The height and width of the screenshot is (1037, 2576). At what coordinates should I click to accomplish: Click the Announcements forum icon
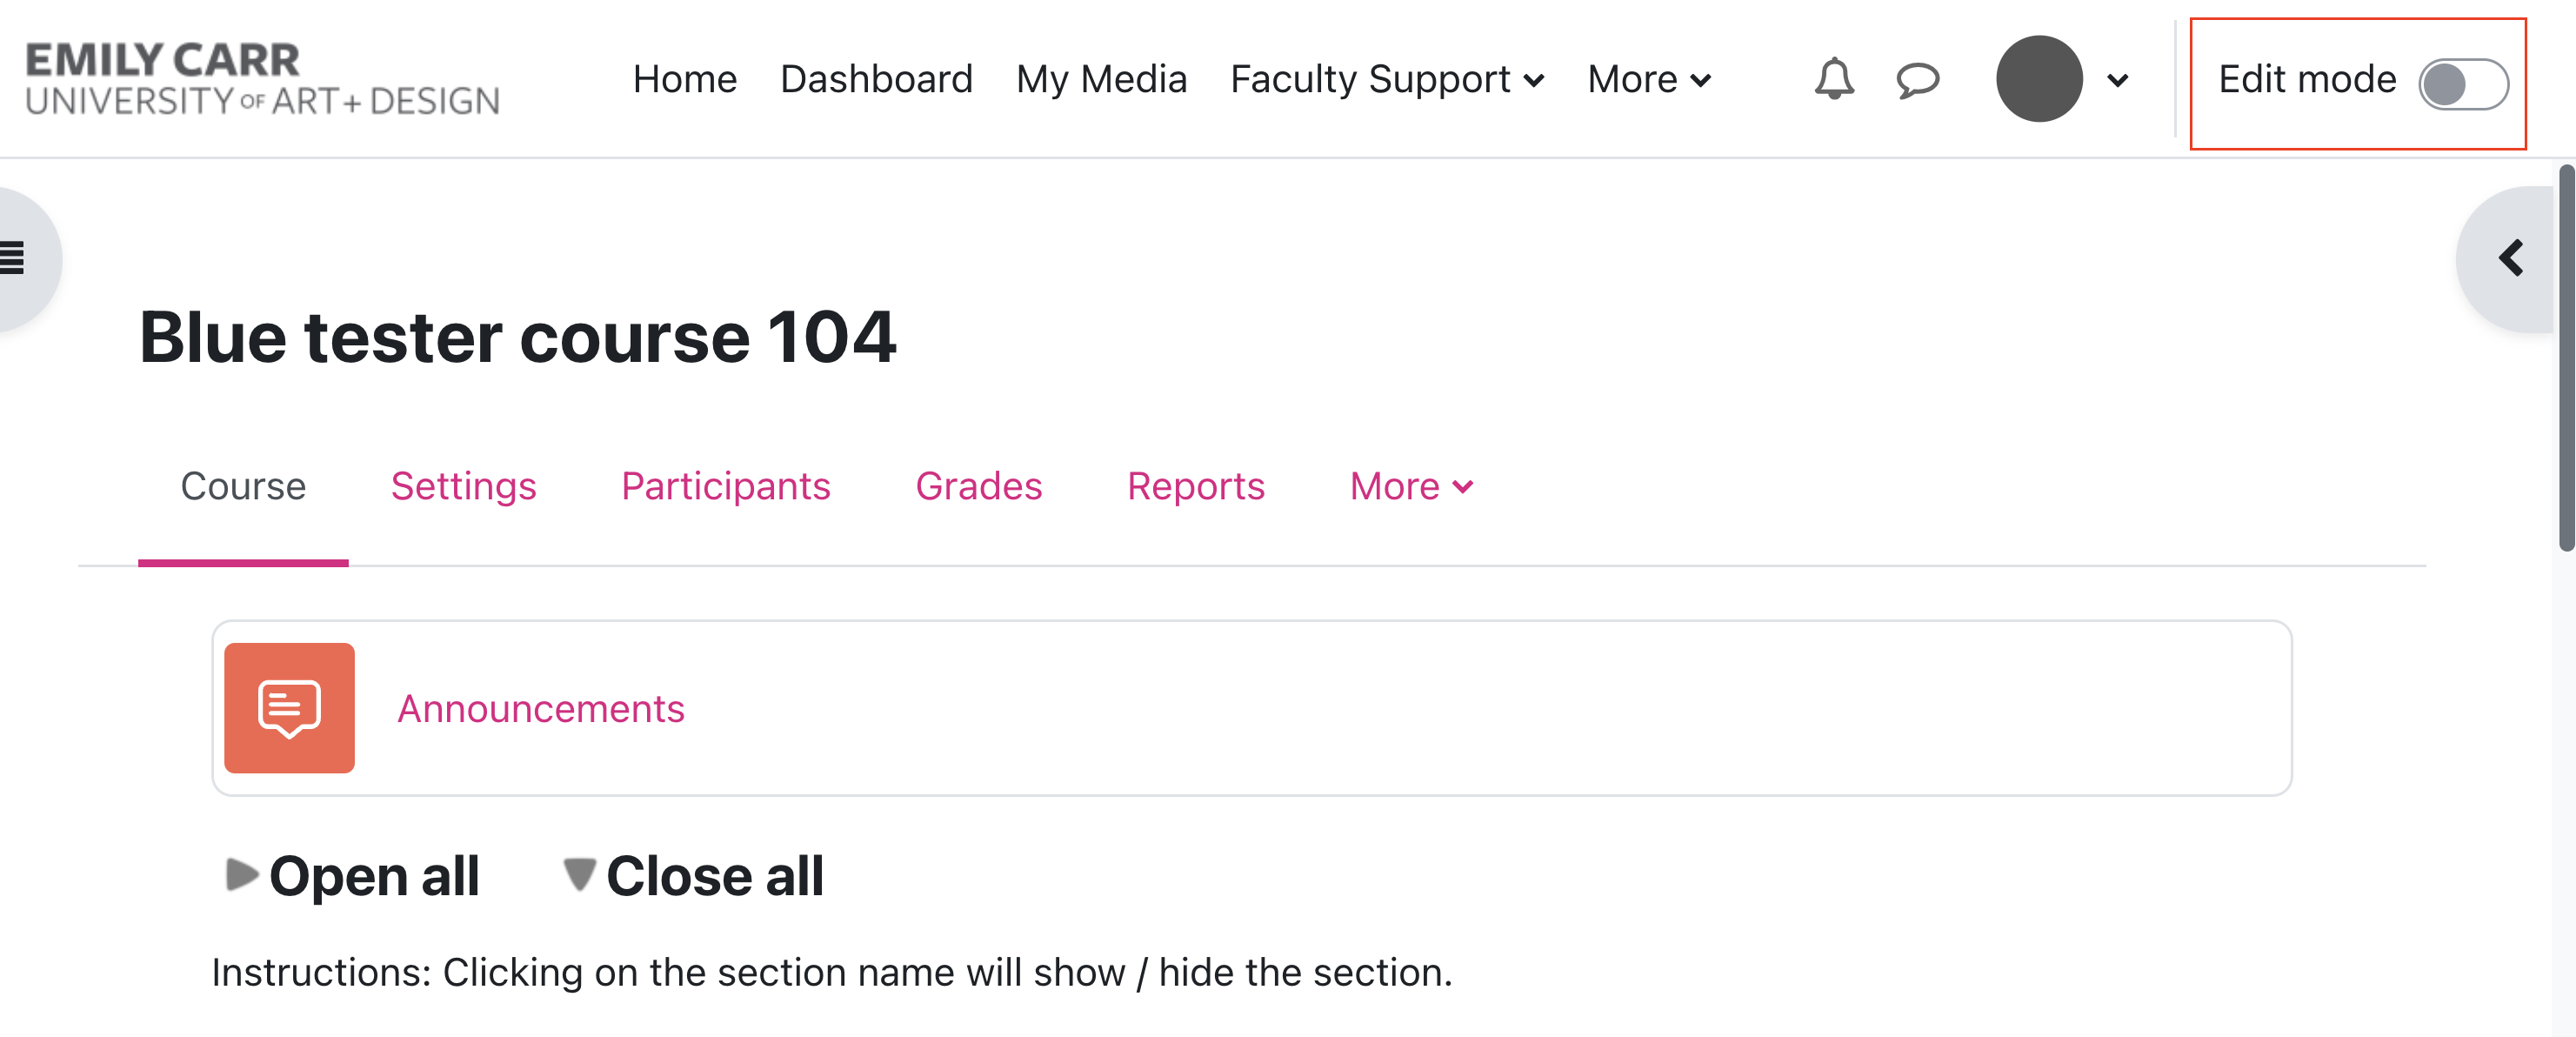289,708
